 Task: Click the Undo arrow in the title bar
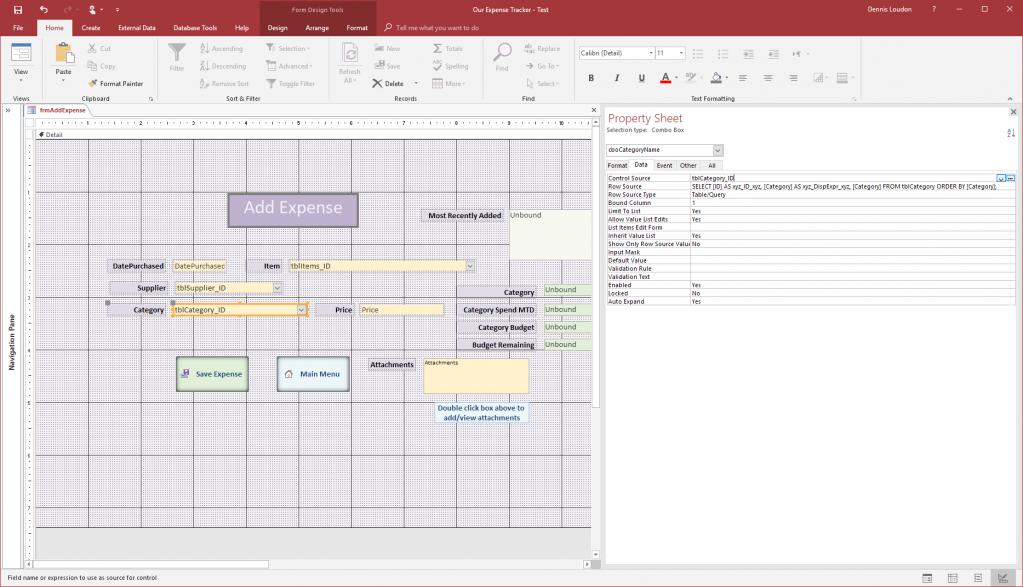43,9
